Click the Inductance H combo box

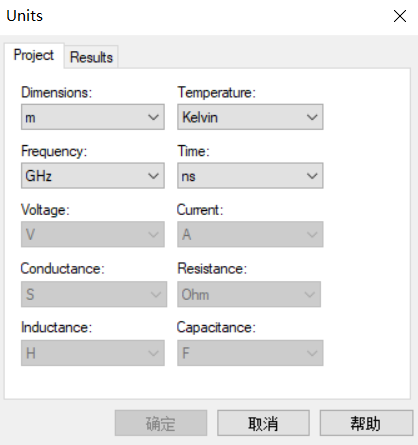point(93,353)
